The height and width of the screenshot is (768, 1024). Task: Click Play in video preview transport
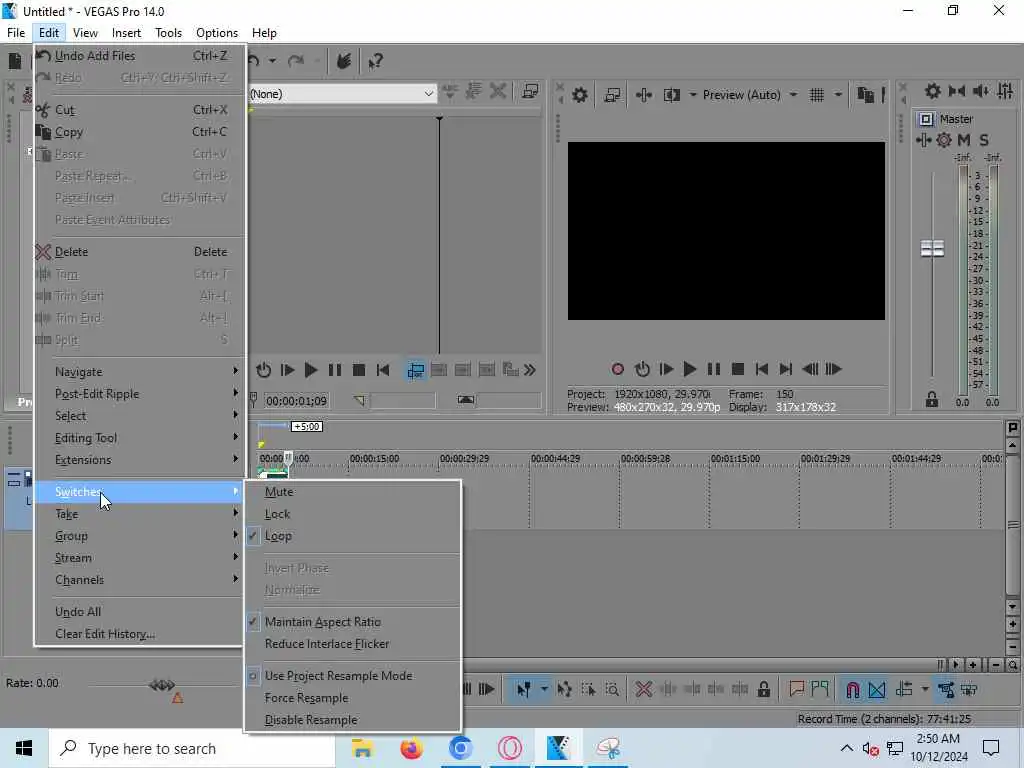[690, 370]
